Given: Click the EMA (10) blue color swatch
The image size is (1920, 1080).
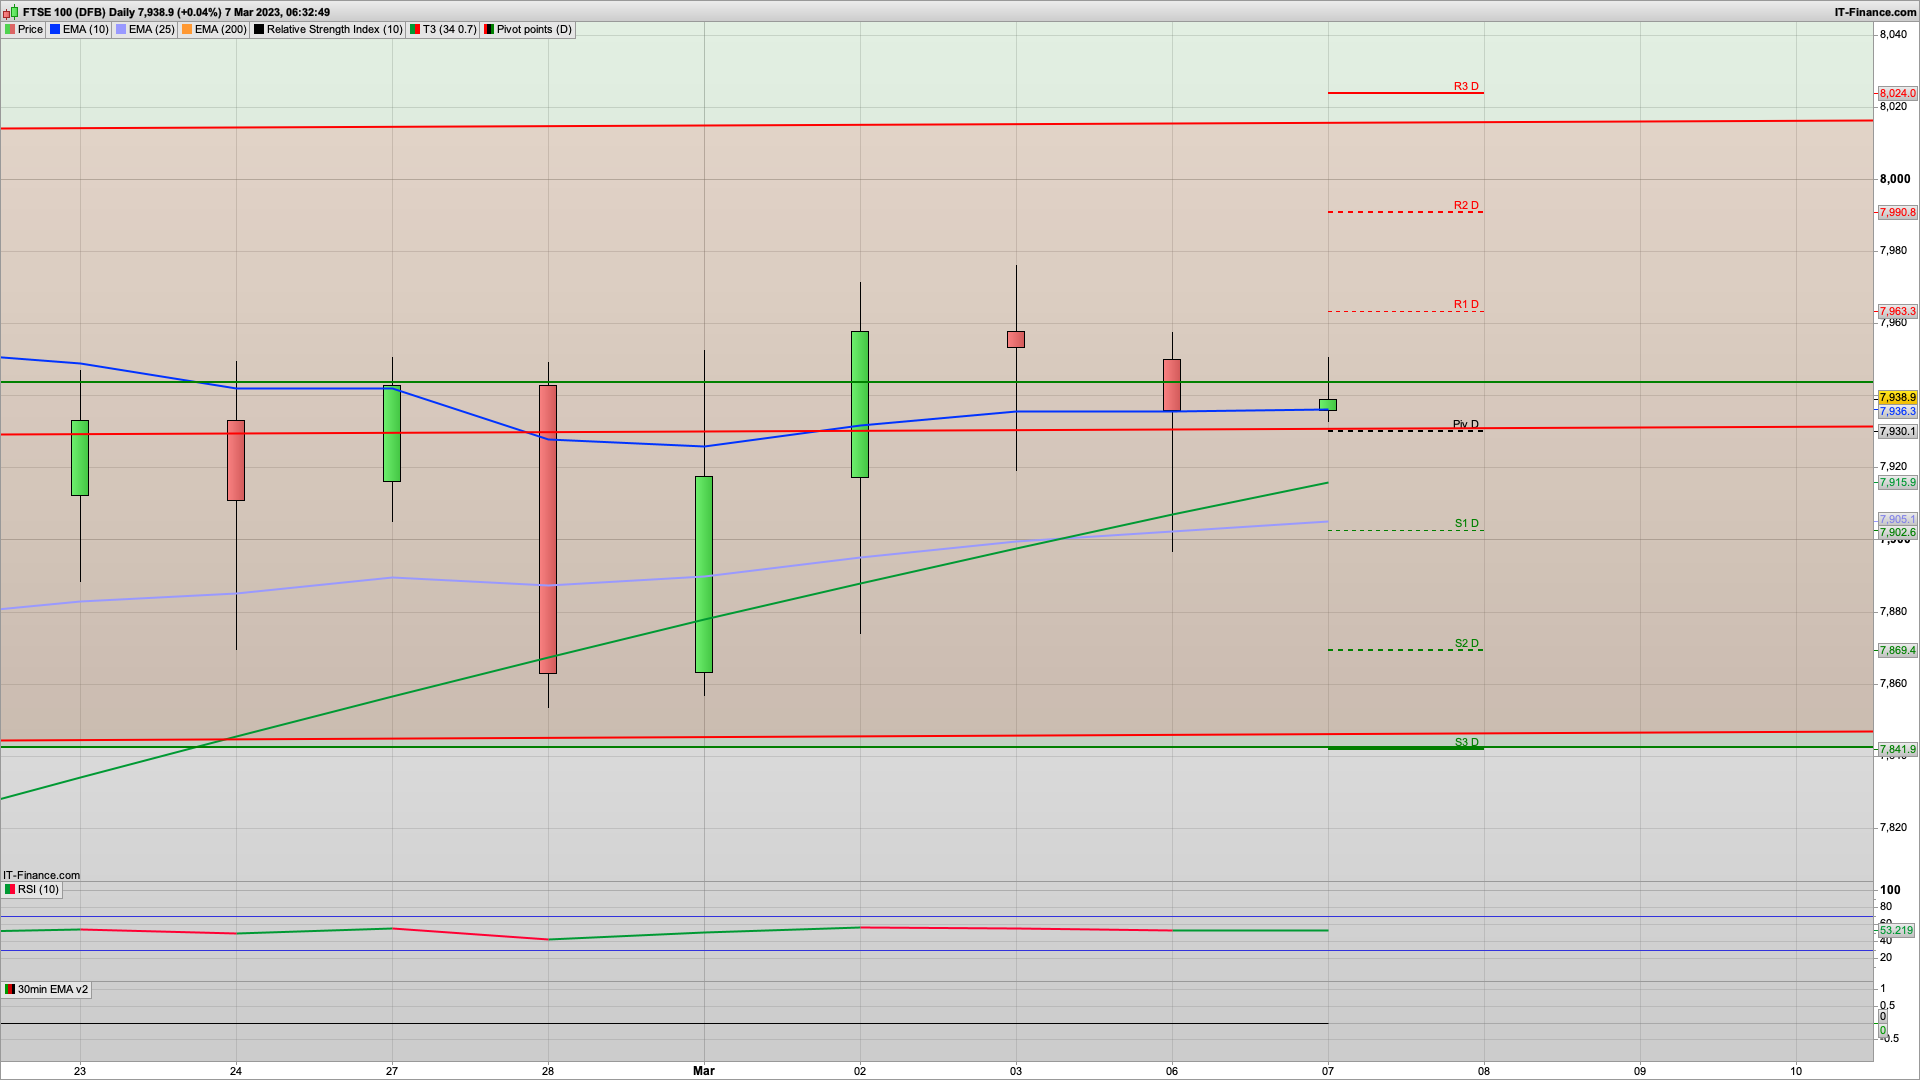Looking at the screenshot, I should coord(55,29).
